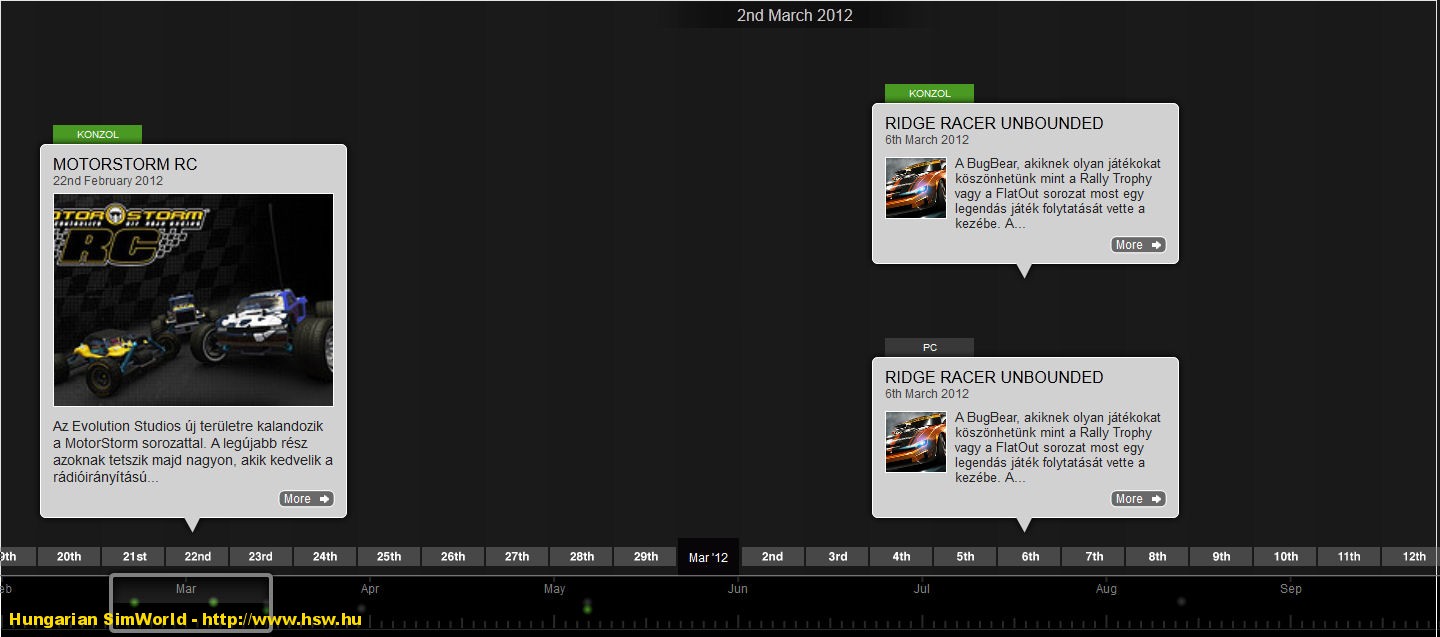Click the MotorStorm RC description text
The width and height of the screenshot is (1440, 637).
coord(193,452)
